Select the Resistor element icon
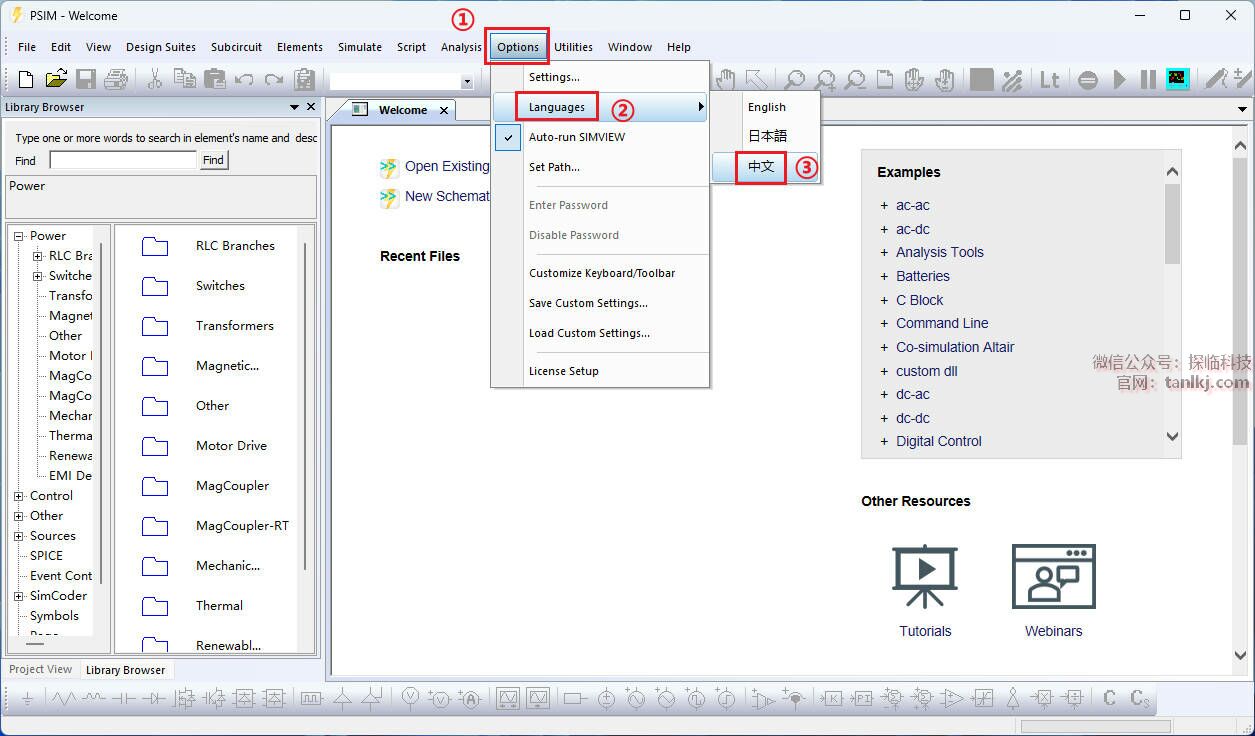The height and width of the screenshot is (736, 1255). 63,699
